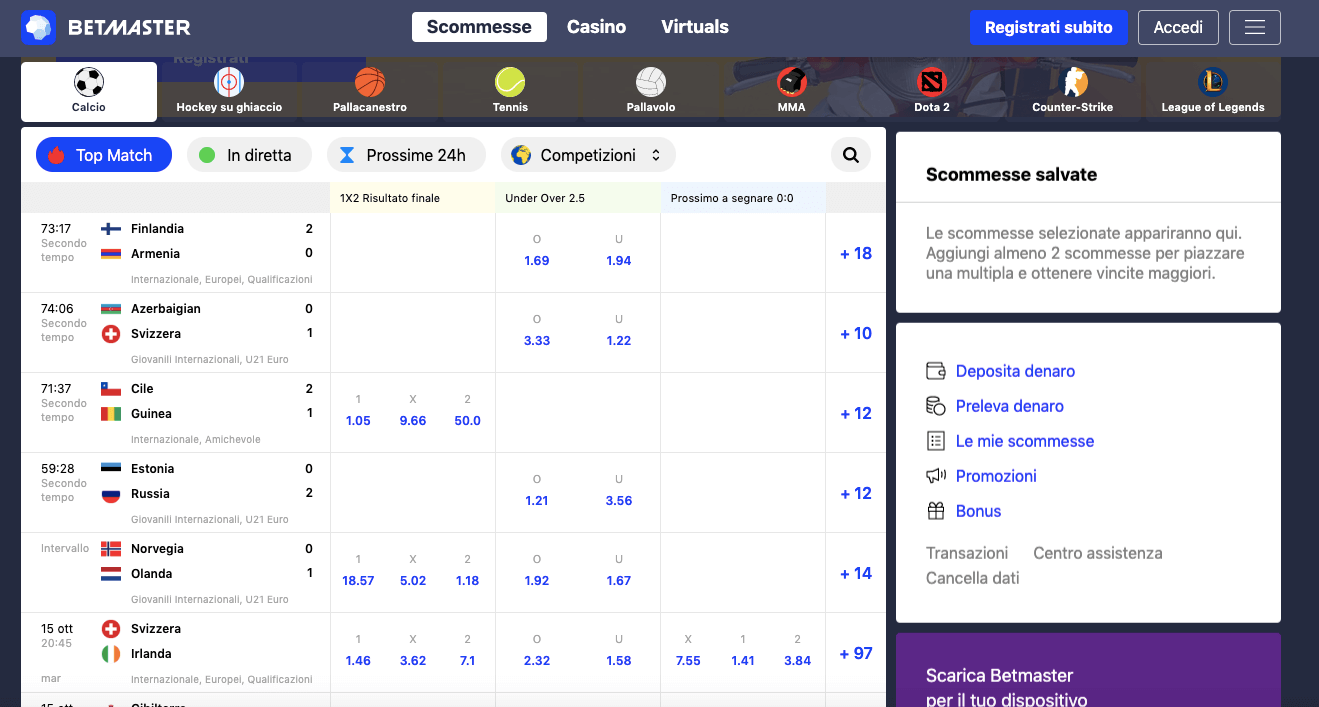Open the Pallacanestro sports category
This screenshot has width=1319, height=707.
click(370, 91)
